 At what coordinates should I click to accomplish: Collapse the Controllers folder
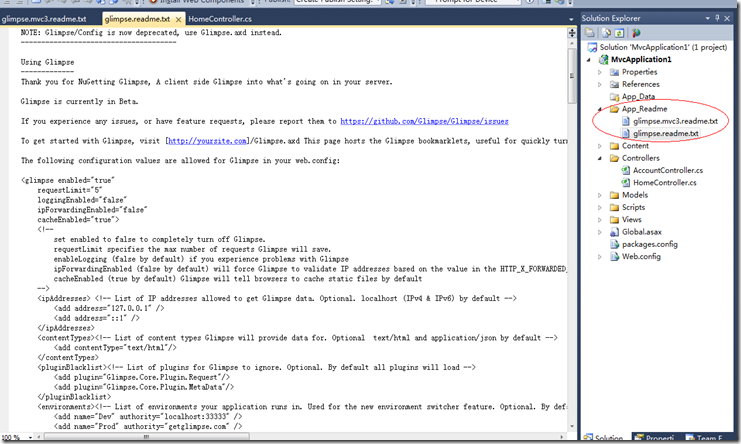(x=600, y=158)
